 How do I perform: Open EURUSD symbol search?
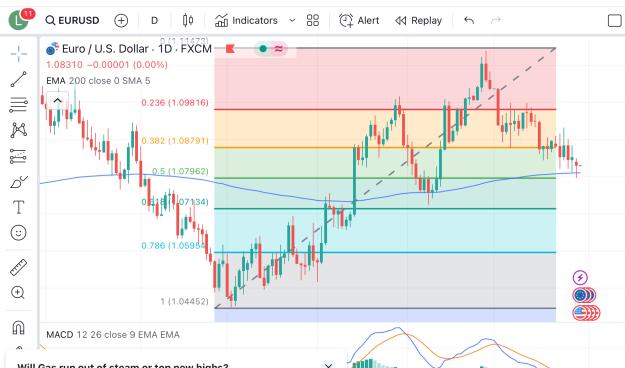point(72,20)
